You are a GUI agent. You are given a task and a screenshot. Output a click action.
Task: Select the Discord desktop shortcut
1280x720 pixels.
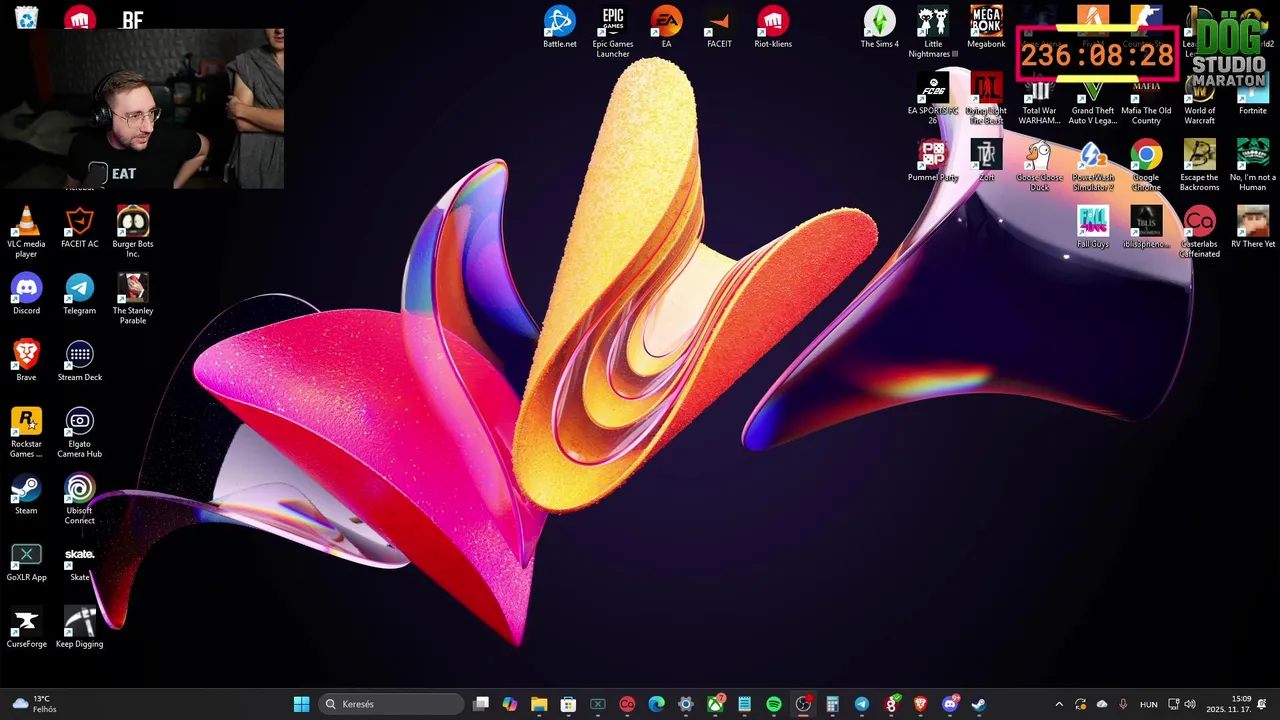click(26, 295)
